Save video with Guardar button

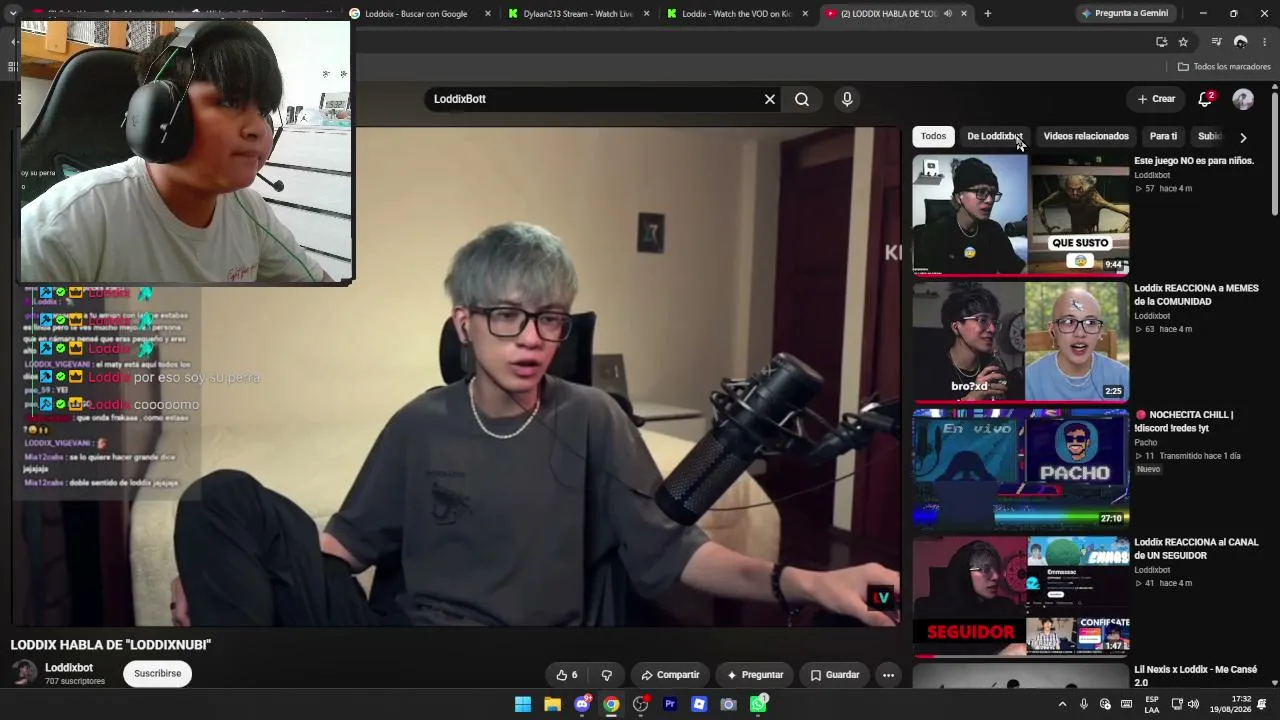(x=835, y=675)
